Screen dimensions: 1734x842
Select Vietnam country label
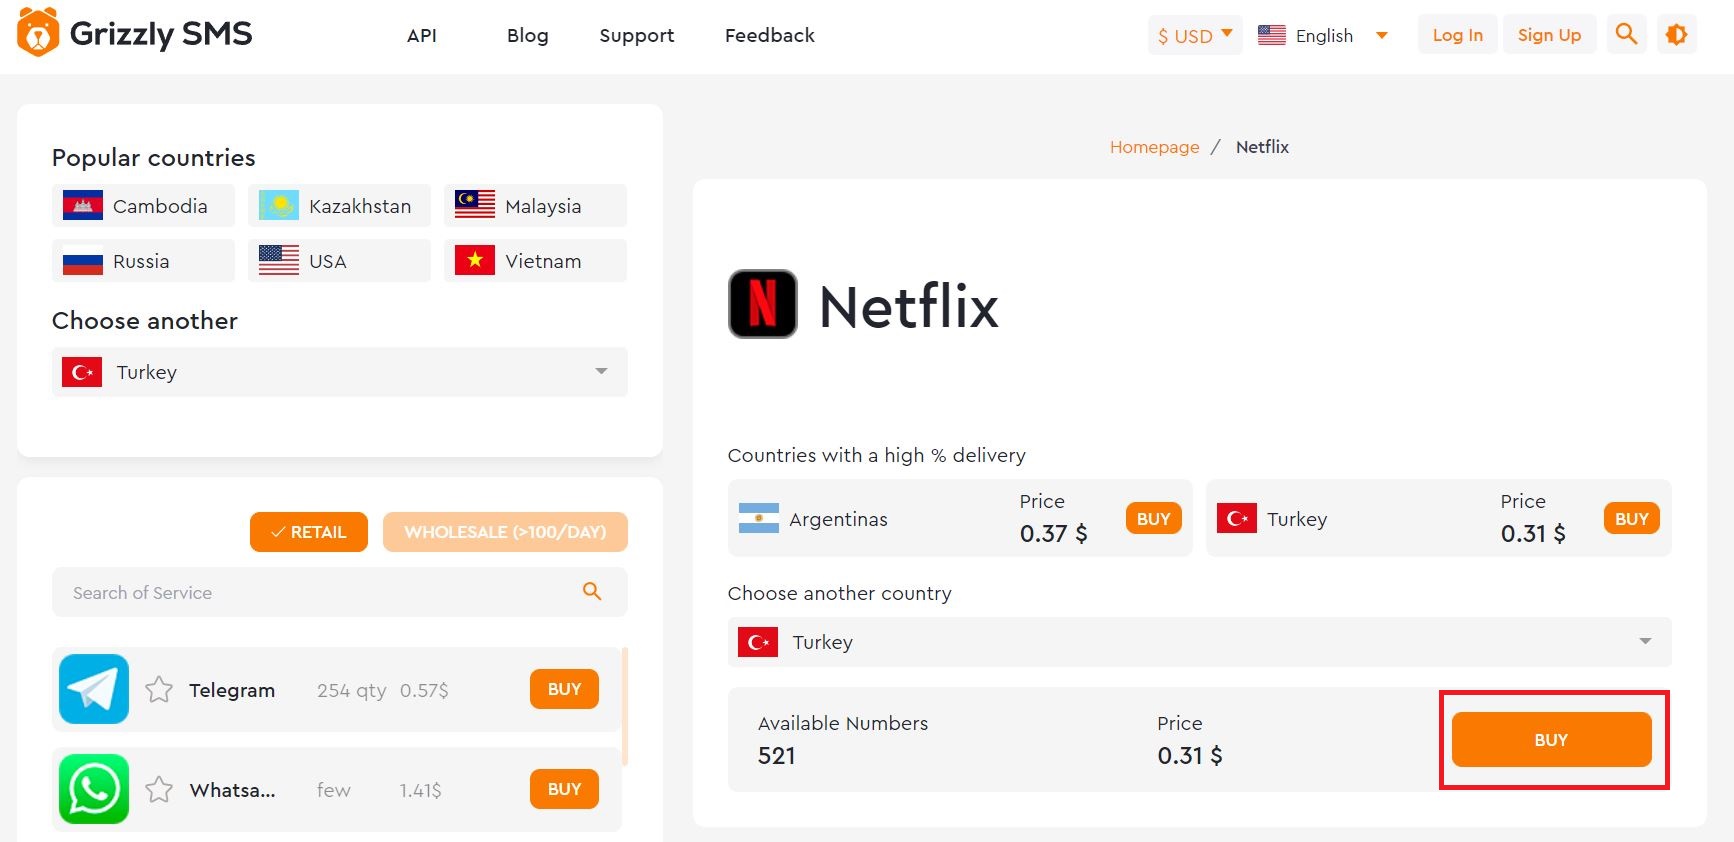(x=543, y=261)
